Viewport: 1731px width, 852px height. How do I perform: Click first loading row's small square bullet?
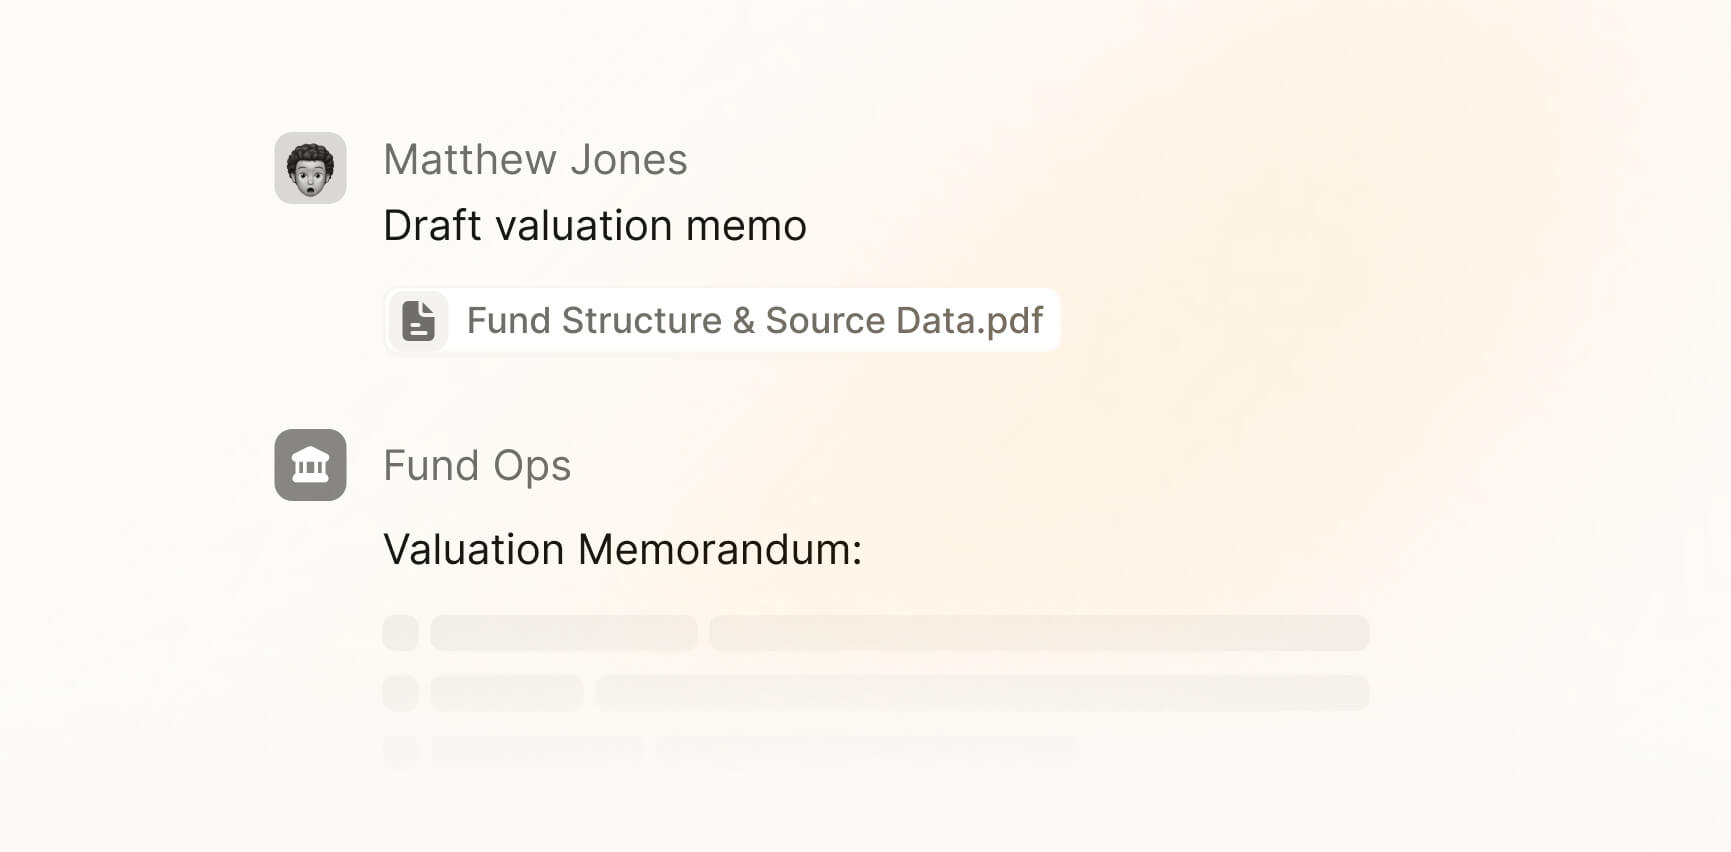pos(400,633)
